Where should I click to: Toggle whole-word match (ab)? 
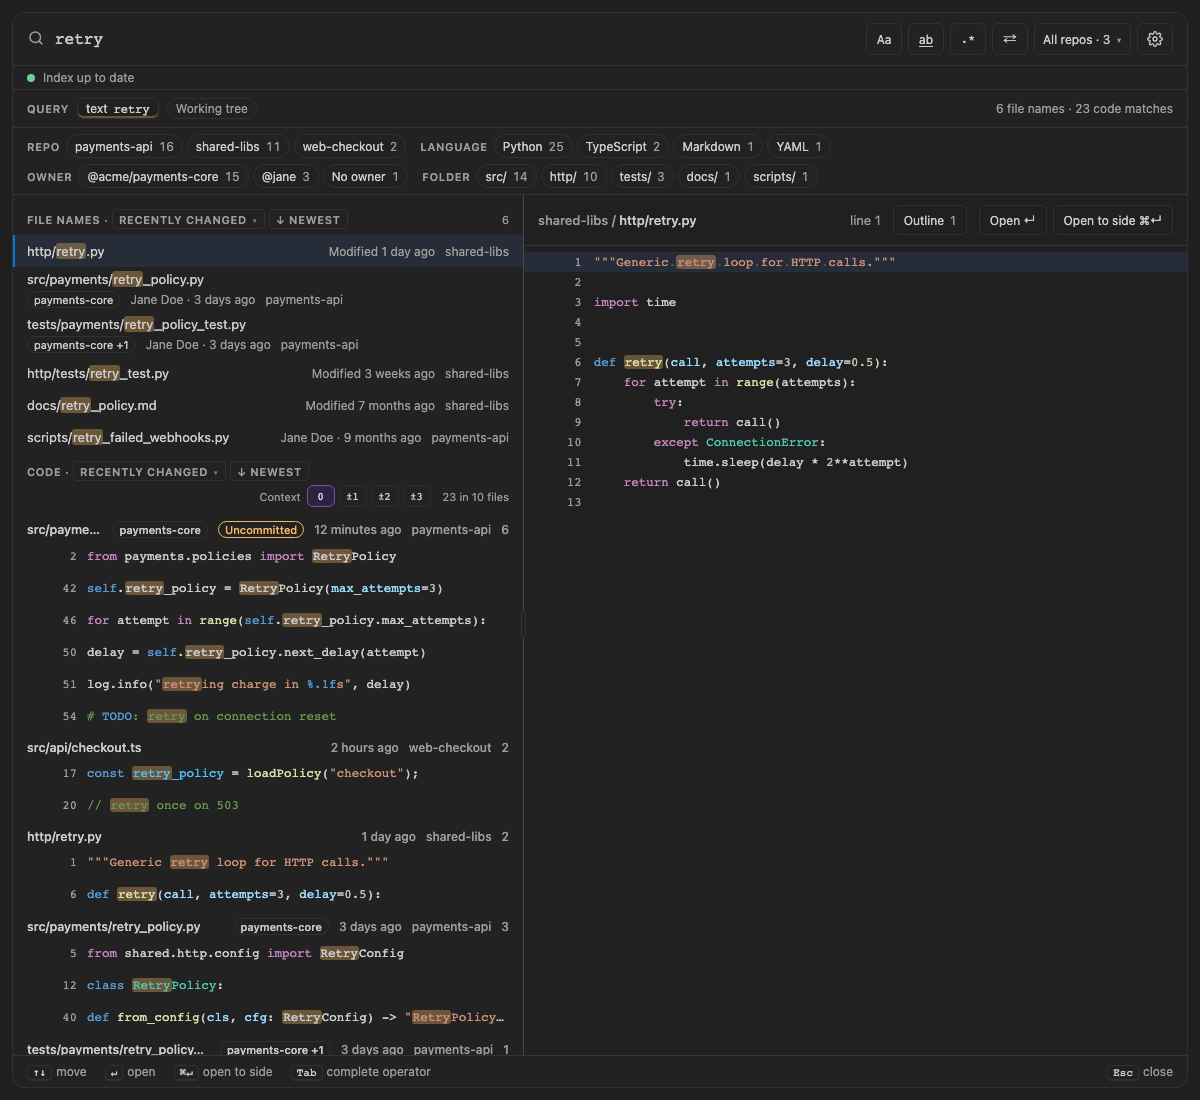(x=926, y=39)
